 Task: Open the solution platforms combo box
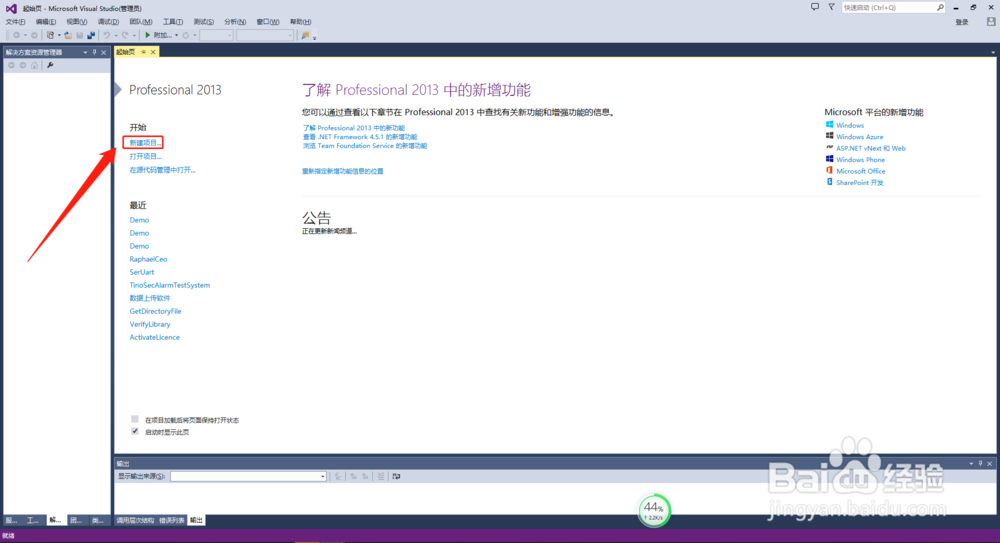point(265,35)
